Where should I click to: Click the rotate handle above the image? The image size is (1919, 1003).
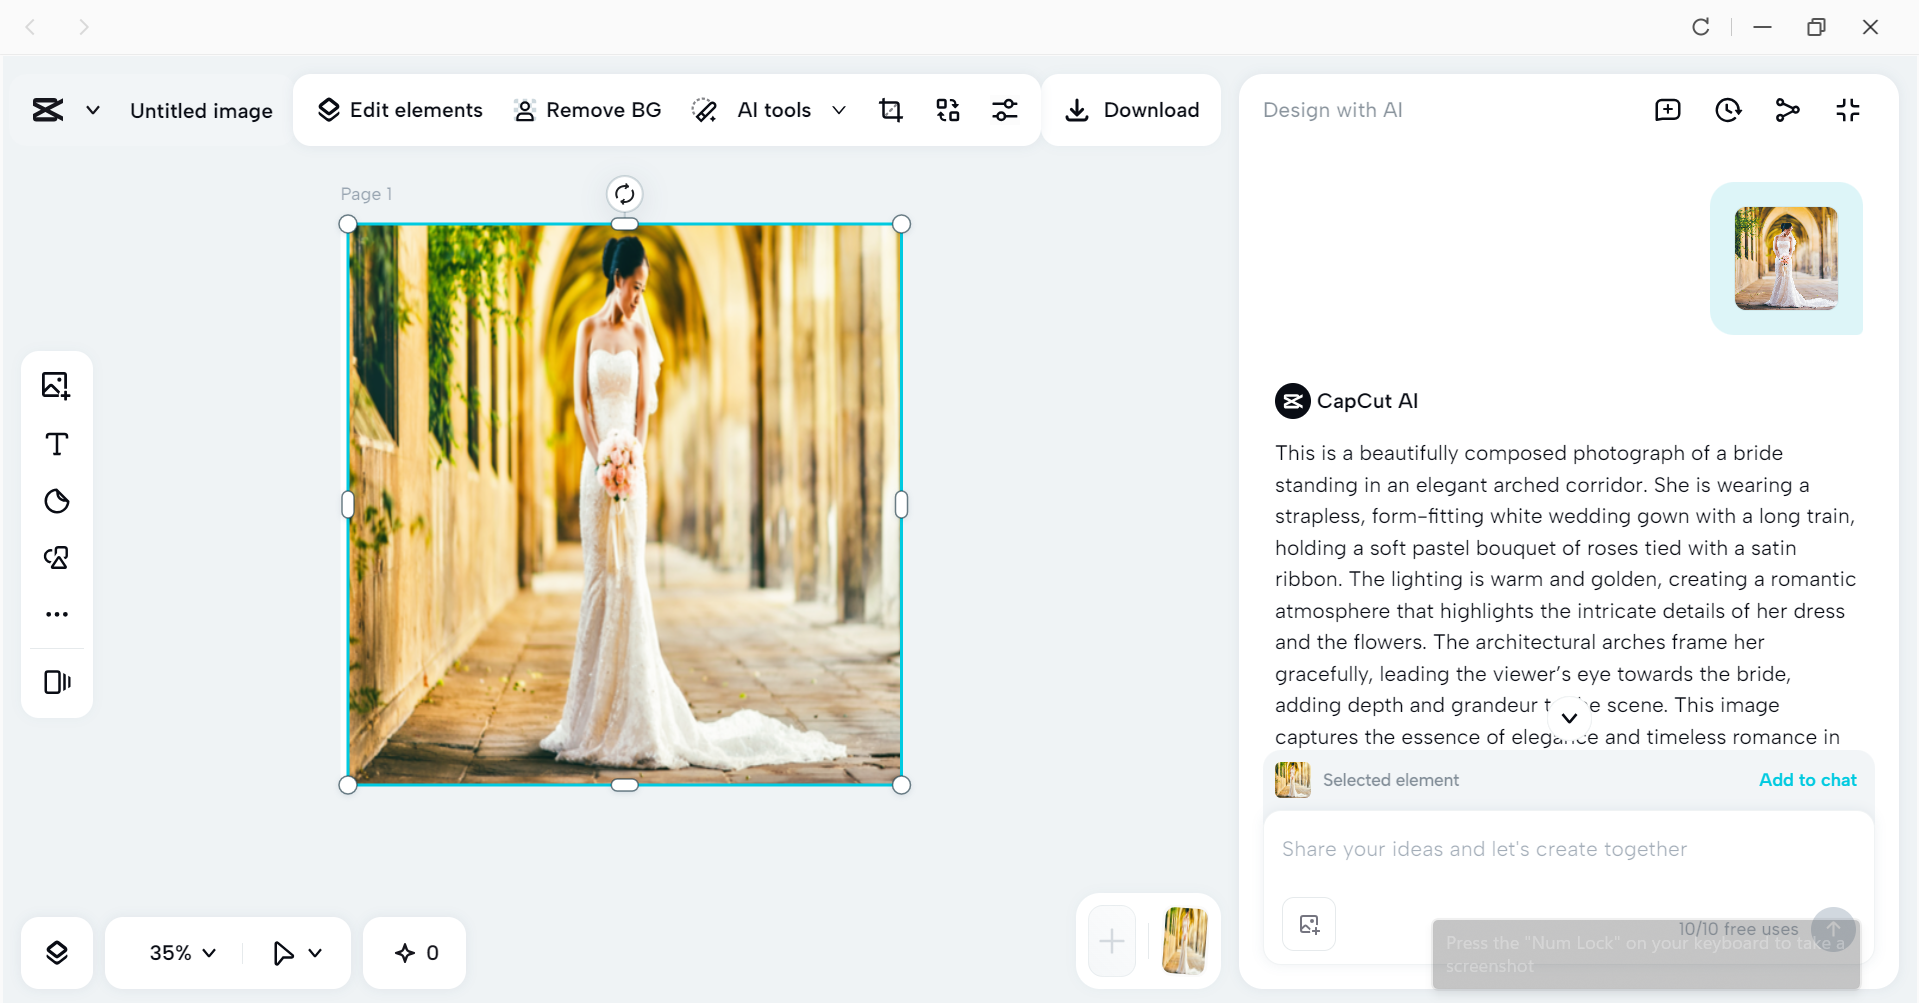pyautogui.click(x=624, y=193)
